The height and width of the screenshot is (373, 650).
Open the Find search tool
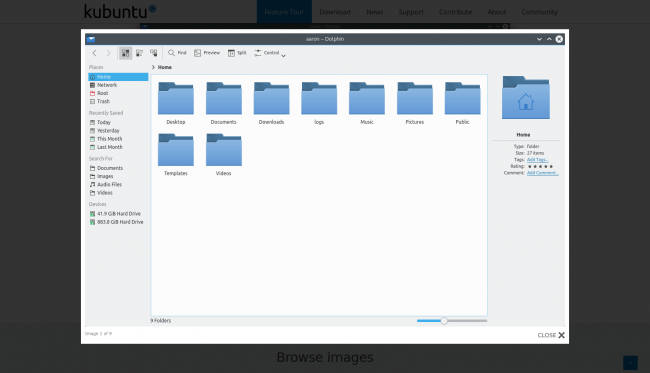point(177,53)
